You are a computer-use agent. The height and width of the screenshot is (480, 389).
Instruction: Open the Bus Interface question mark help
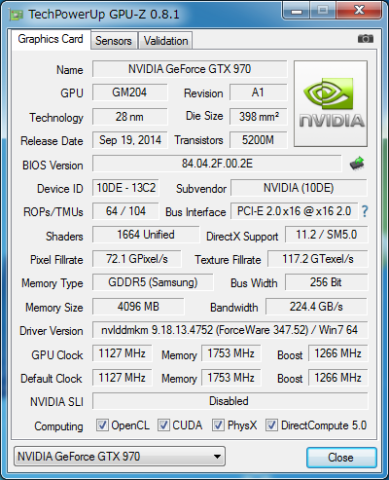point(365,211)
